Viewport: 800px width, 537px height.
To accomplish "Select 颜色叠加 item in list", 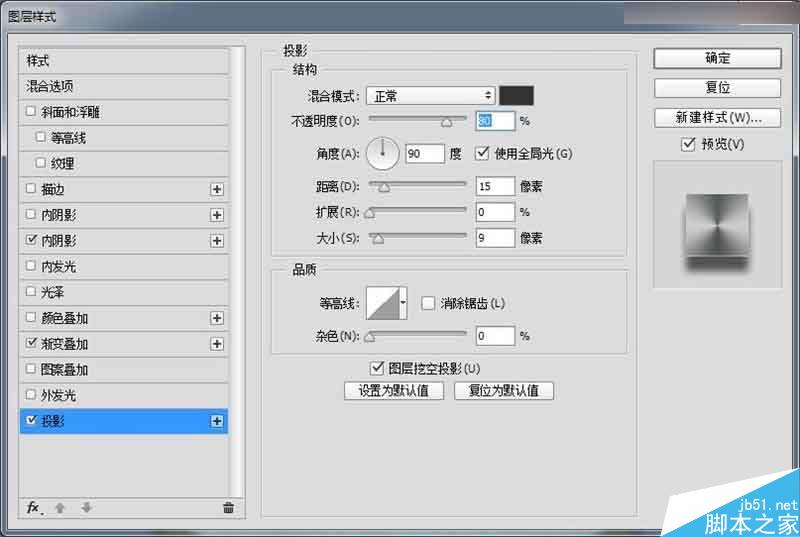I will [123, 318].
